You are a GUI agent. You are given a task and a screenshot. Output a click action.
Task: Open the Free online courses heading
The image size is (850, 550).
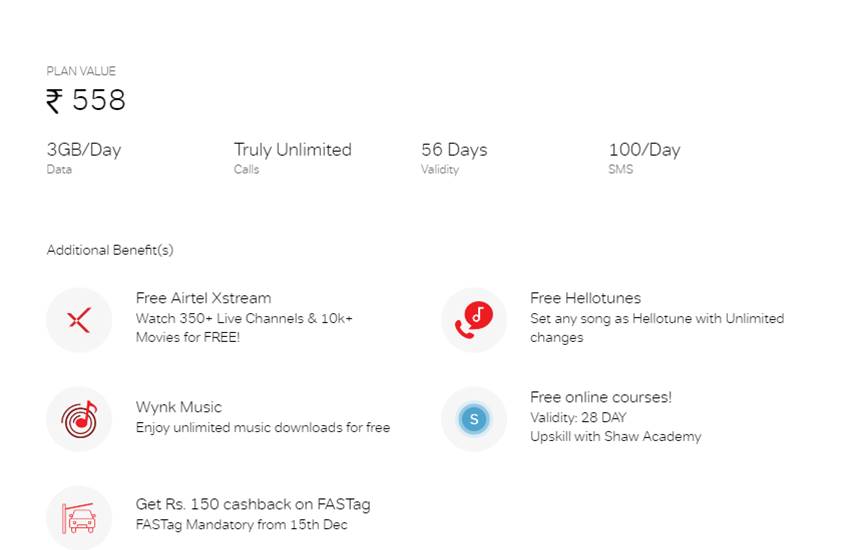coord(601,397)
